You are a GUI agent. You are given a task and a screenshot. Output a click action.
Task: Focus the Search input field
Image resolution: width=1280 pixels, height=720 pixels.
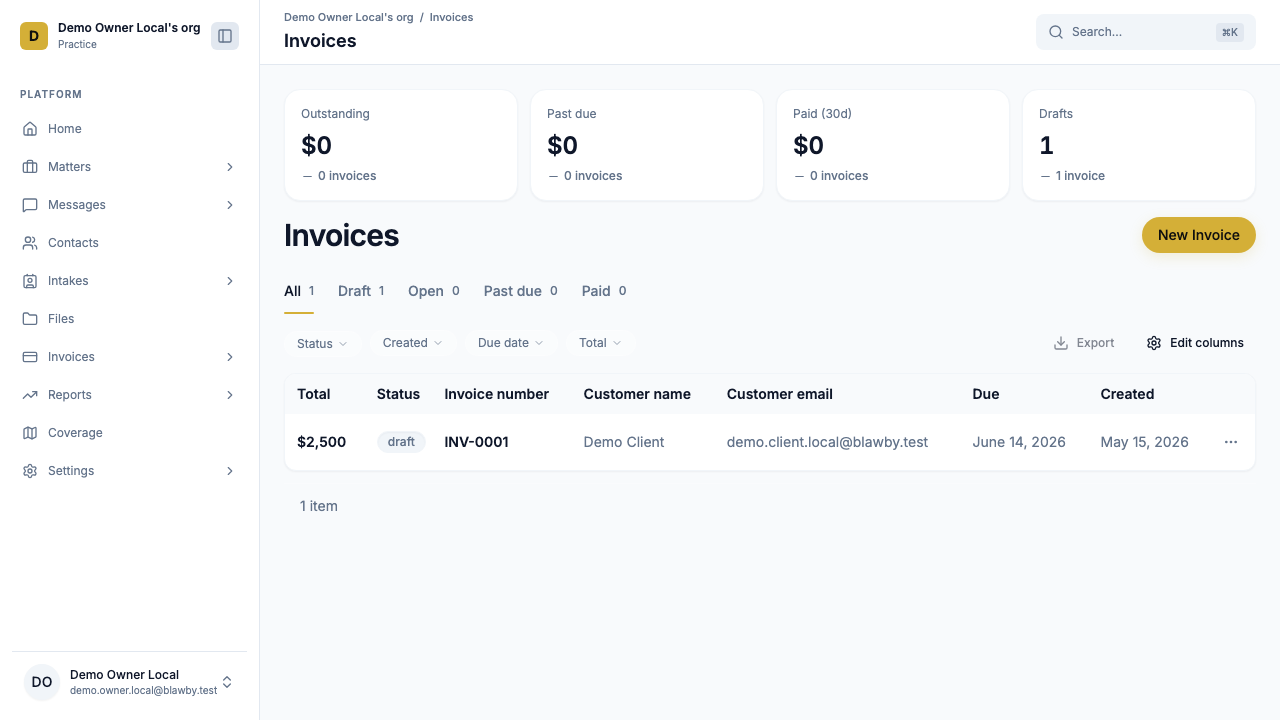(1146, 32)
